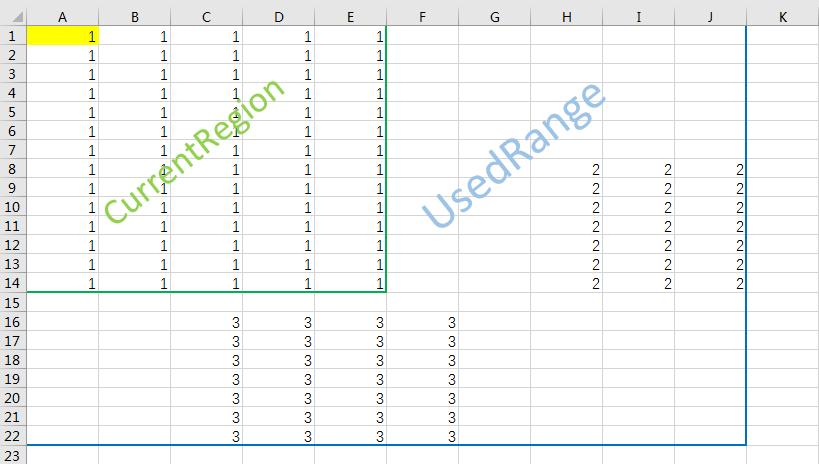Screen dimensions: 819x464
Task: Select column D header
Action: pos(278,17)
